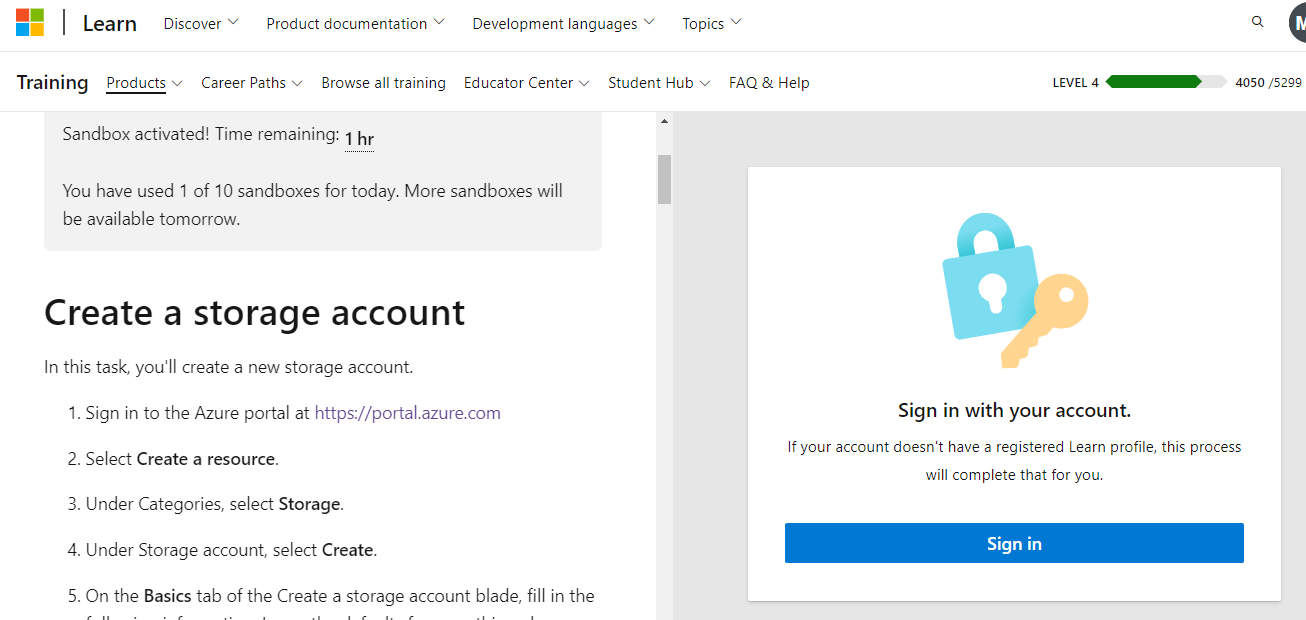Click the blue Sign in button
Viewport: 1306px width, 620px height.
(x=1014, y=543)
